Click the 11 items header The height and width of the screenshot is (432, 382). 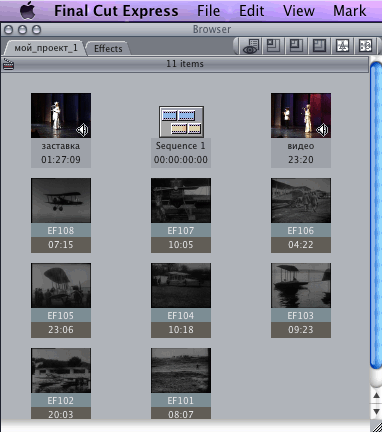tap(185, 64)
